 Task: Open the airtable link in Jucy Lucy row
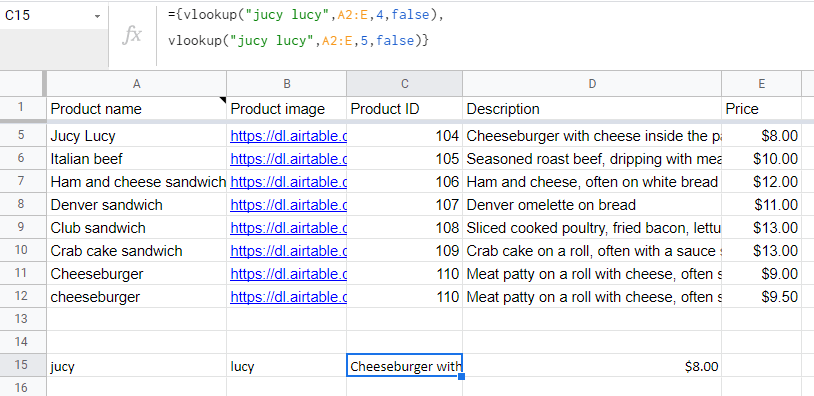pyautogui.click(x=288, y=136)
